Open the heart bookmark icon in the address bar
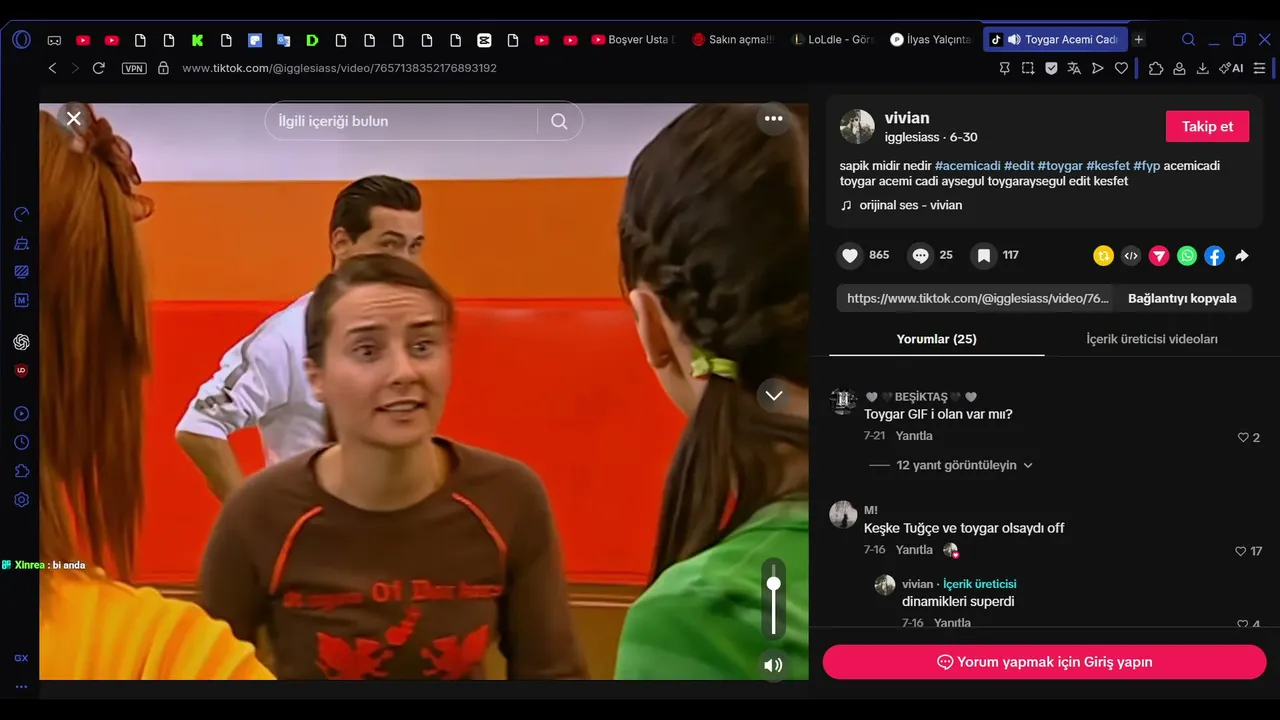This screenshot has width=1280, height=720. 1121,68
